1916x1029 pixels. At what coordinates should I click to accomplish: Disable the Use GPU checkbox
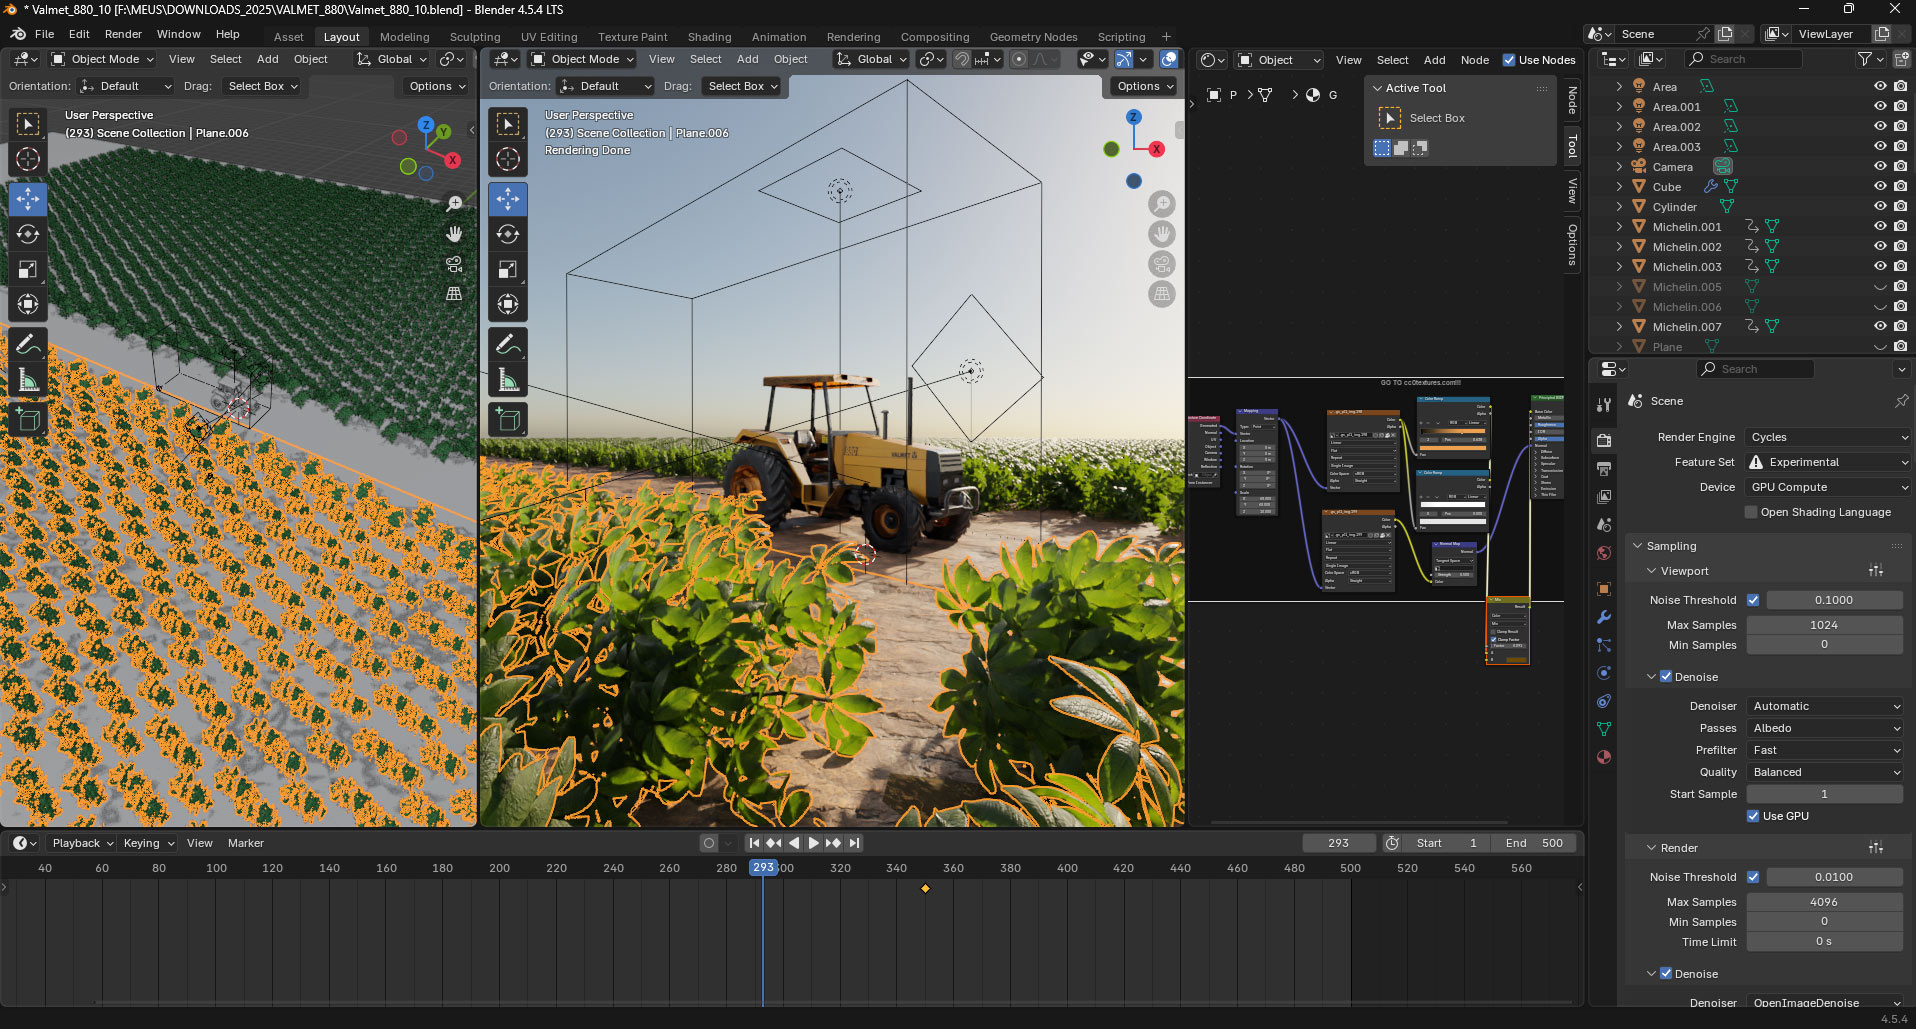1753,816
